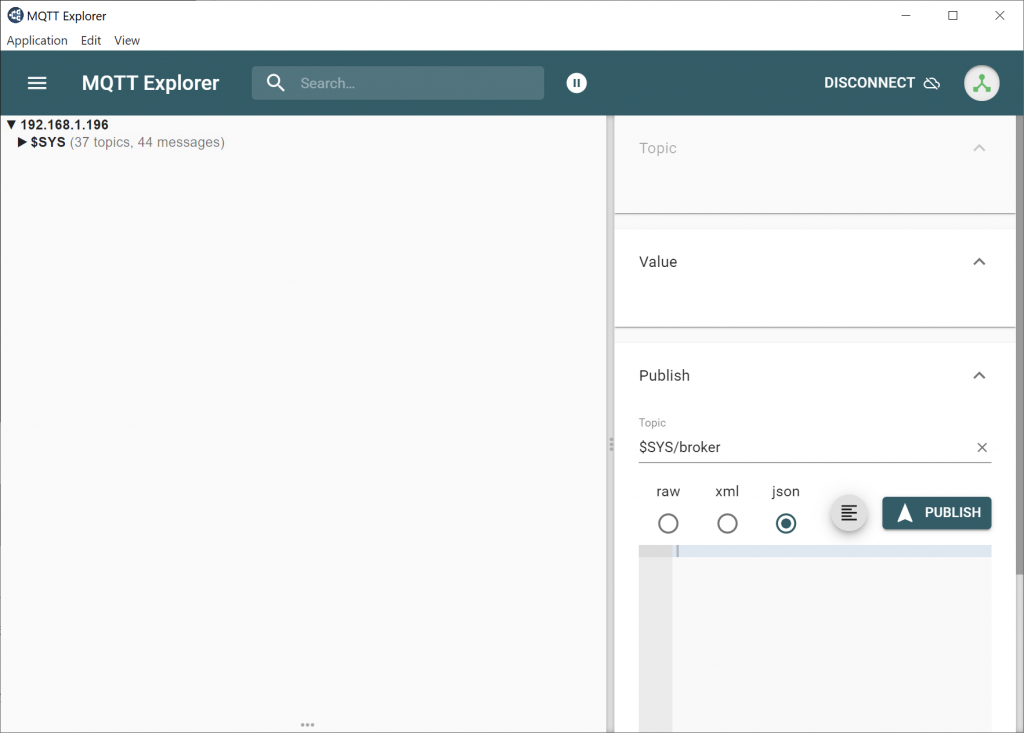Select the 192.168.1.196 broker label
Screen dimensions: 1024x733
tap(64, 124)
